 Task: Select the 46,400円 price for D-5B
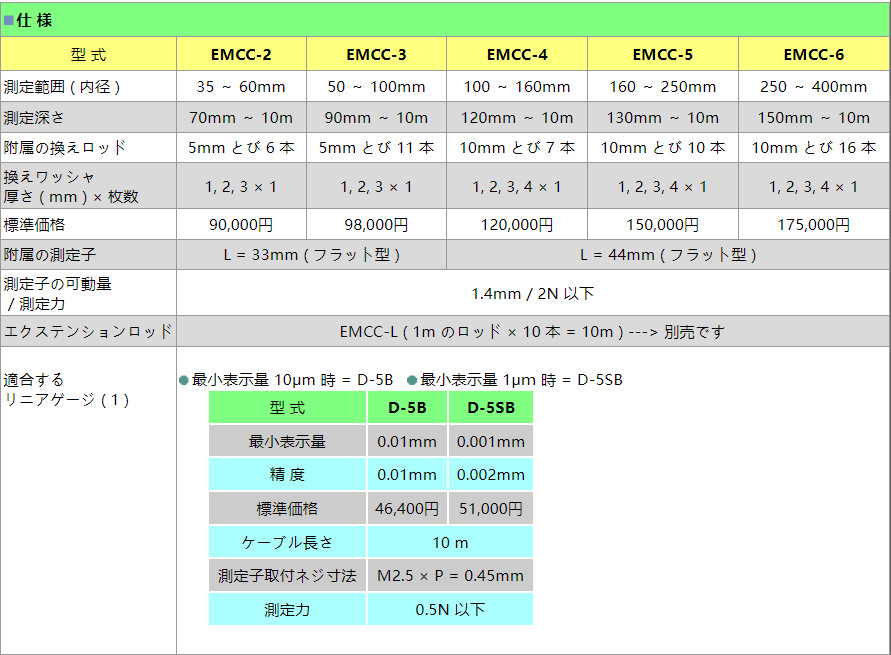coord(407,508)
